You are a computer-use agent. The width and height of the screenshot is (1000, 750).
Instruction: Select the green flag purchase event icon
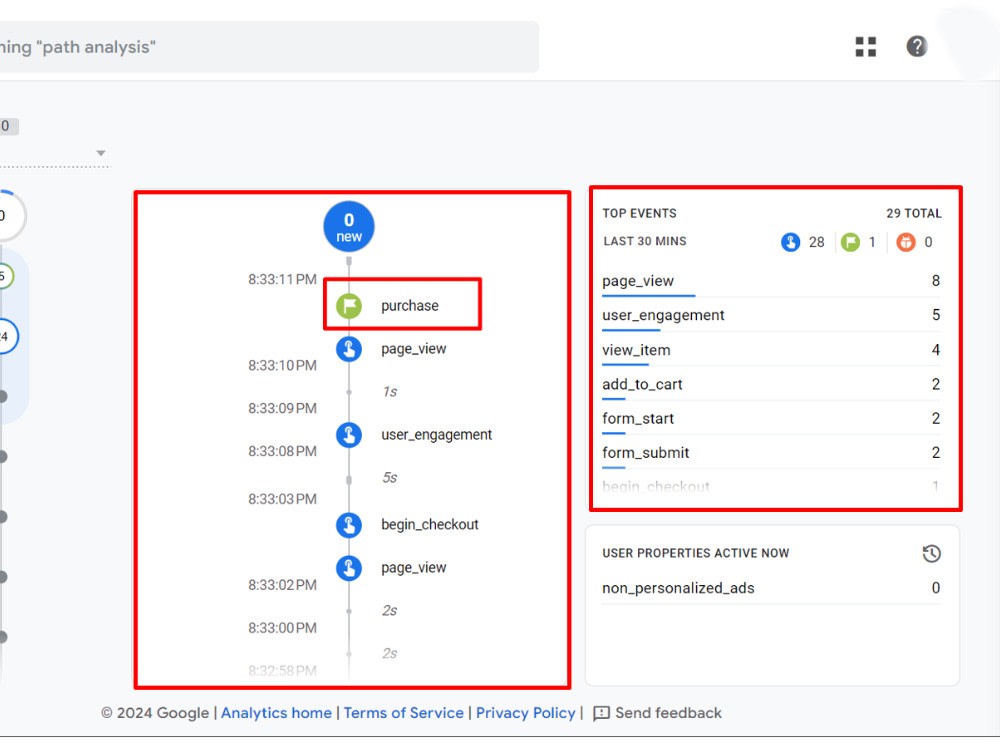(349, 305)
